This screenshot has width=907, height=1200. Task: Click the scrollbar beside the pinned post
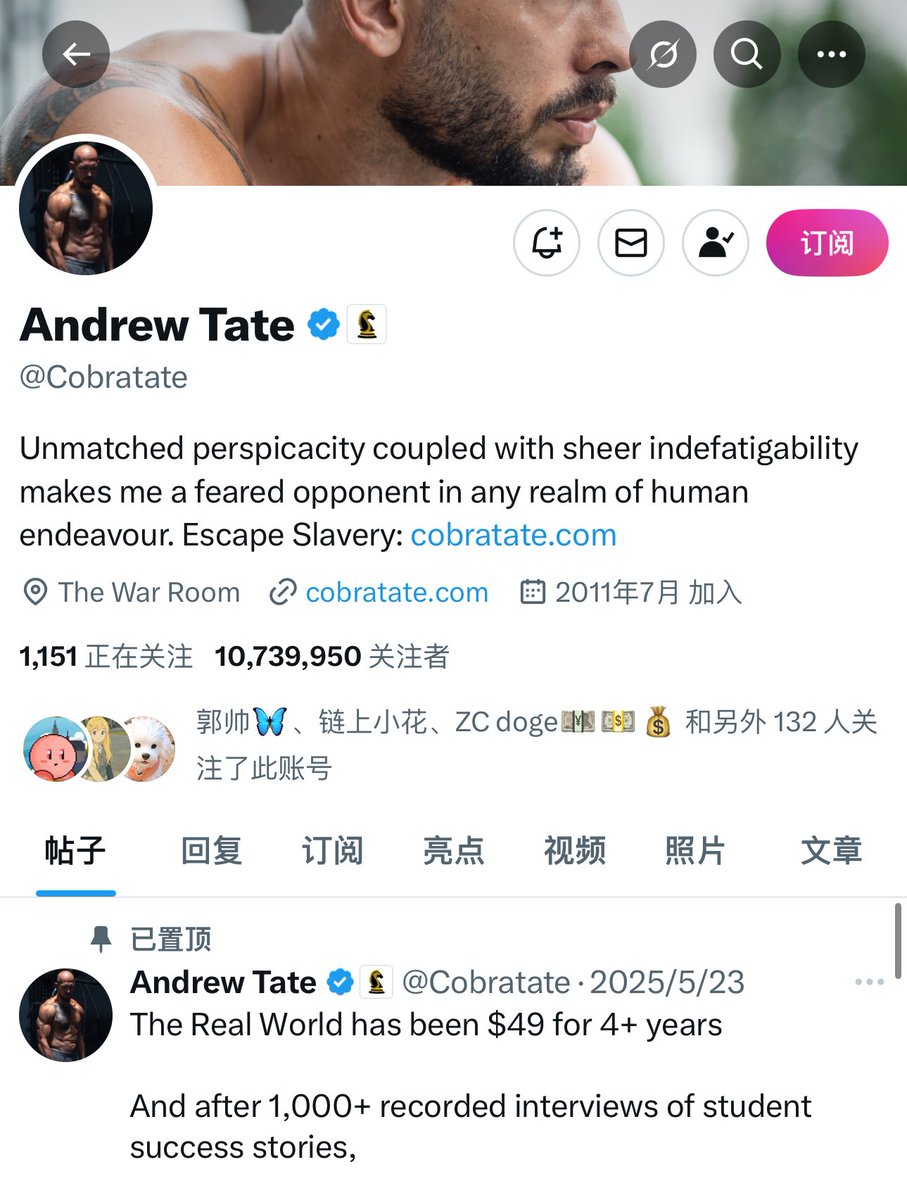pos(897,943)
